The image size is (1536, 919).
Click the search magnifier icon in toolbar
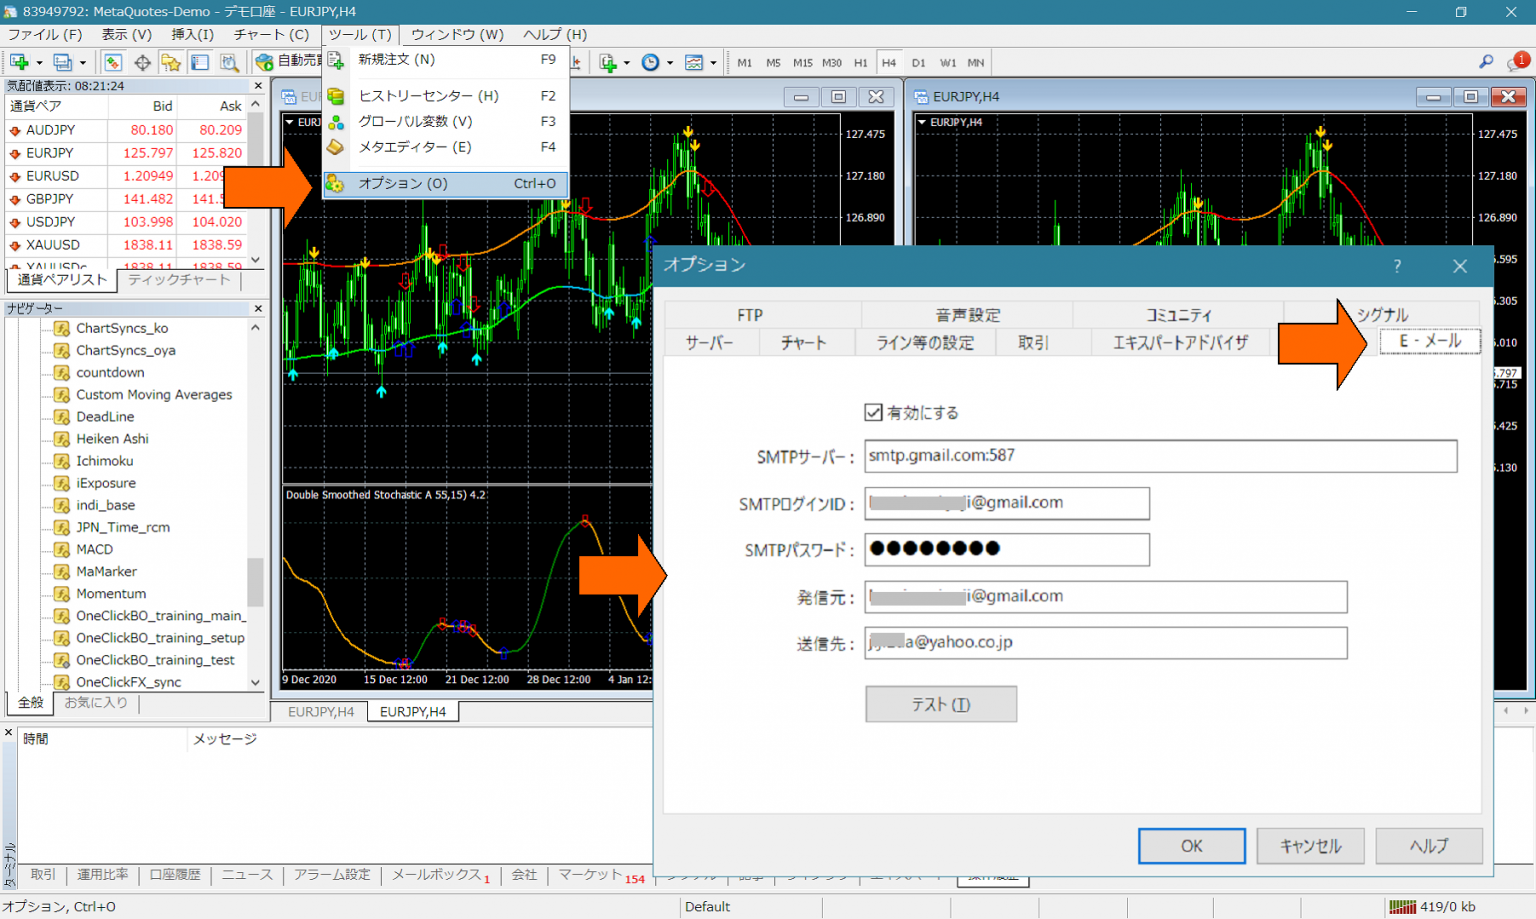tap(1486, 62)
